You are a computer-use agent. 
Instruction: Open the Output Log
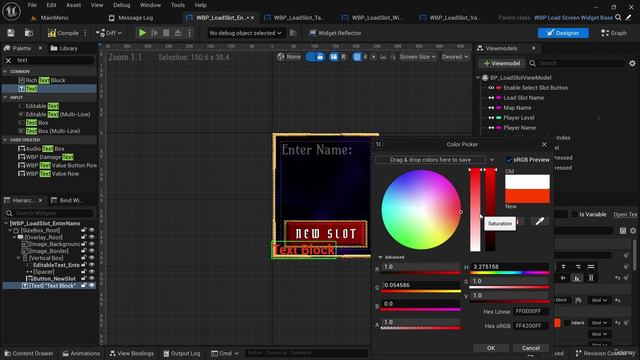tap(182, 353)
